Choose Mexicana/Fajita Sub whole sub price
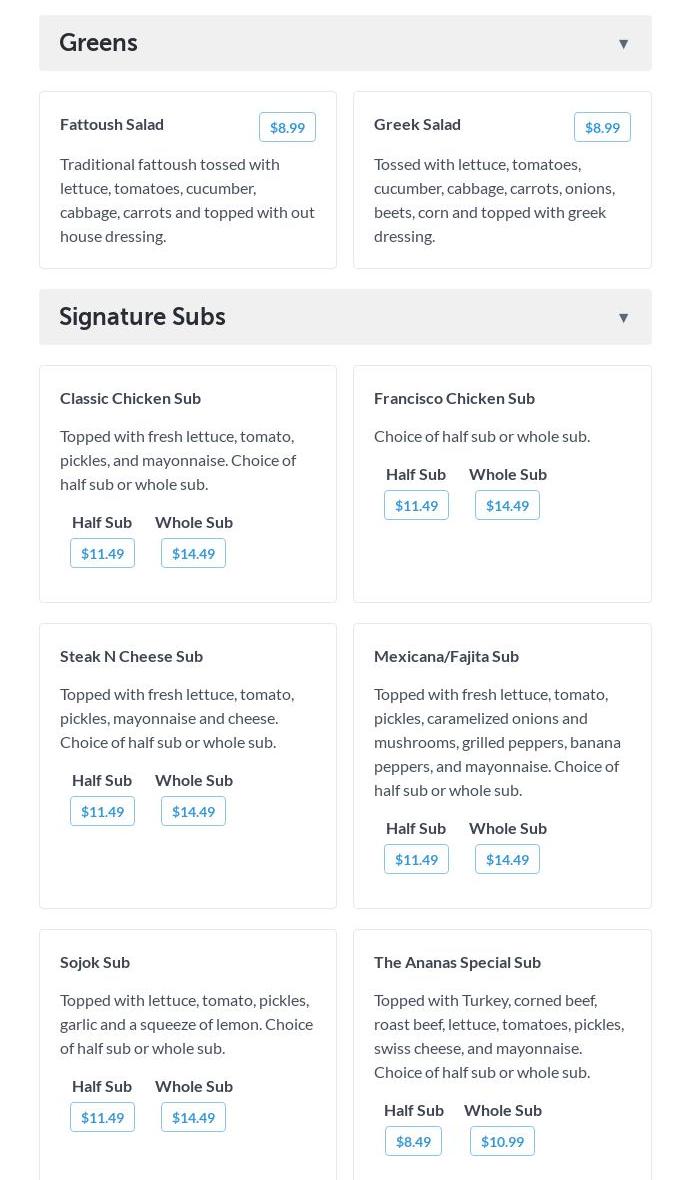 (x=507, y=859)
